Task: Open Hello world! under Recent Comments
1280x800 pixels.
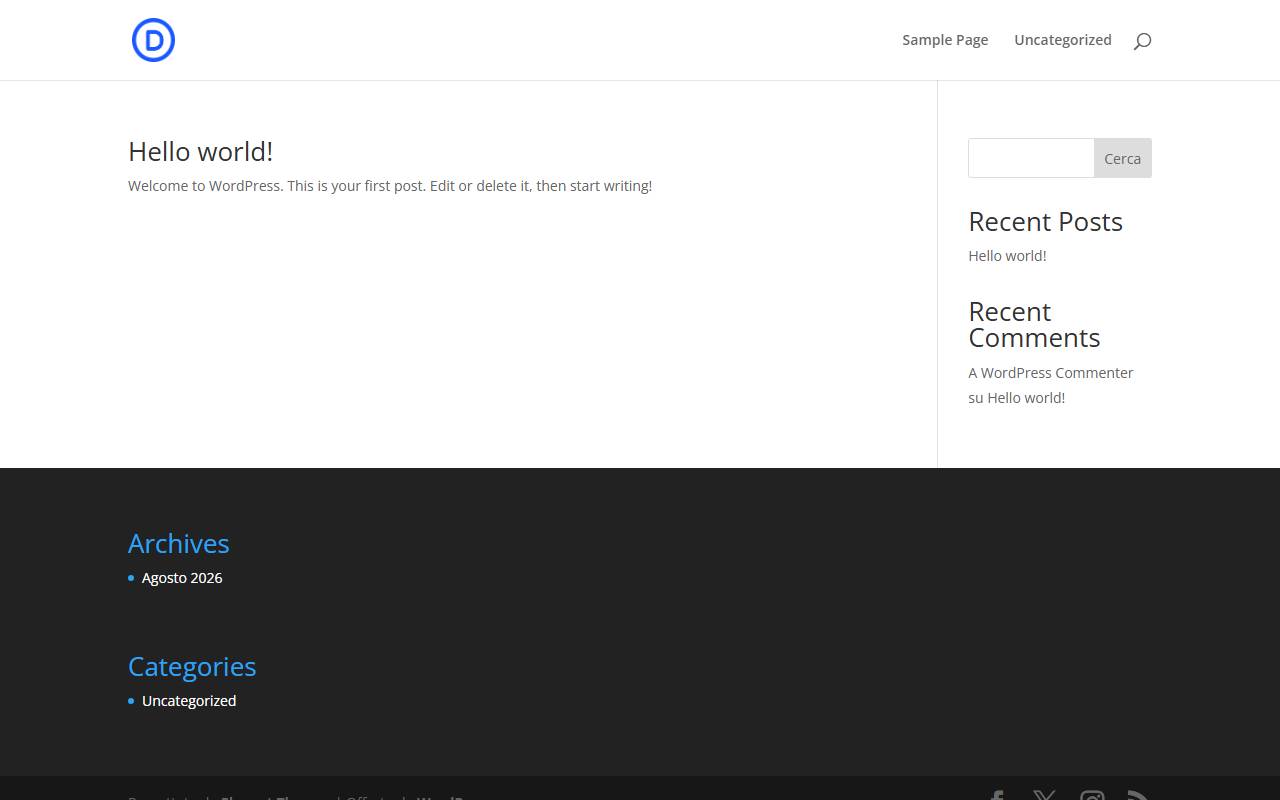Action: pyautogui.click(x=1026, y=398)
